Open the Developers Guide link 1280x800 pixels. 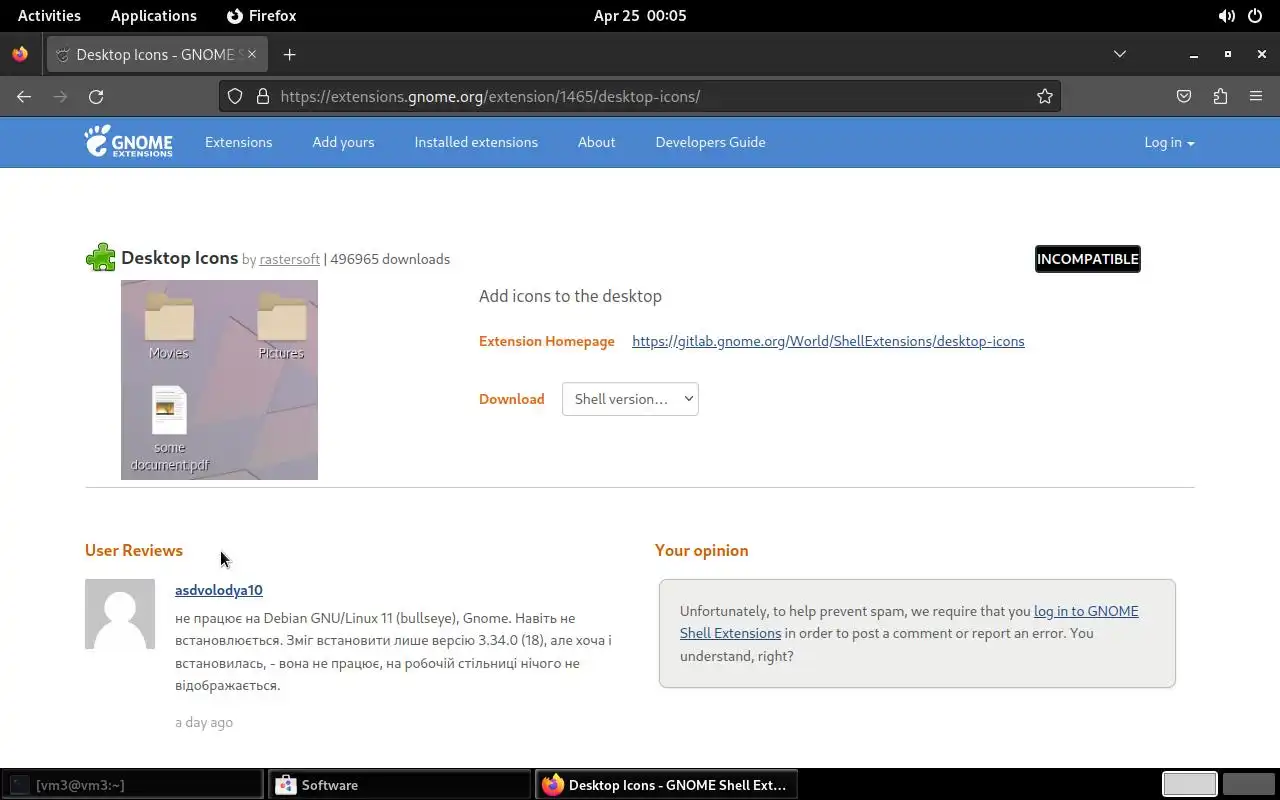point(710,142)
